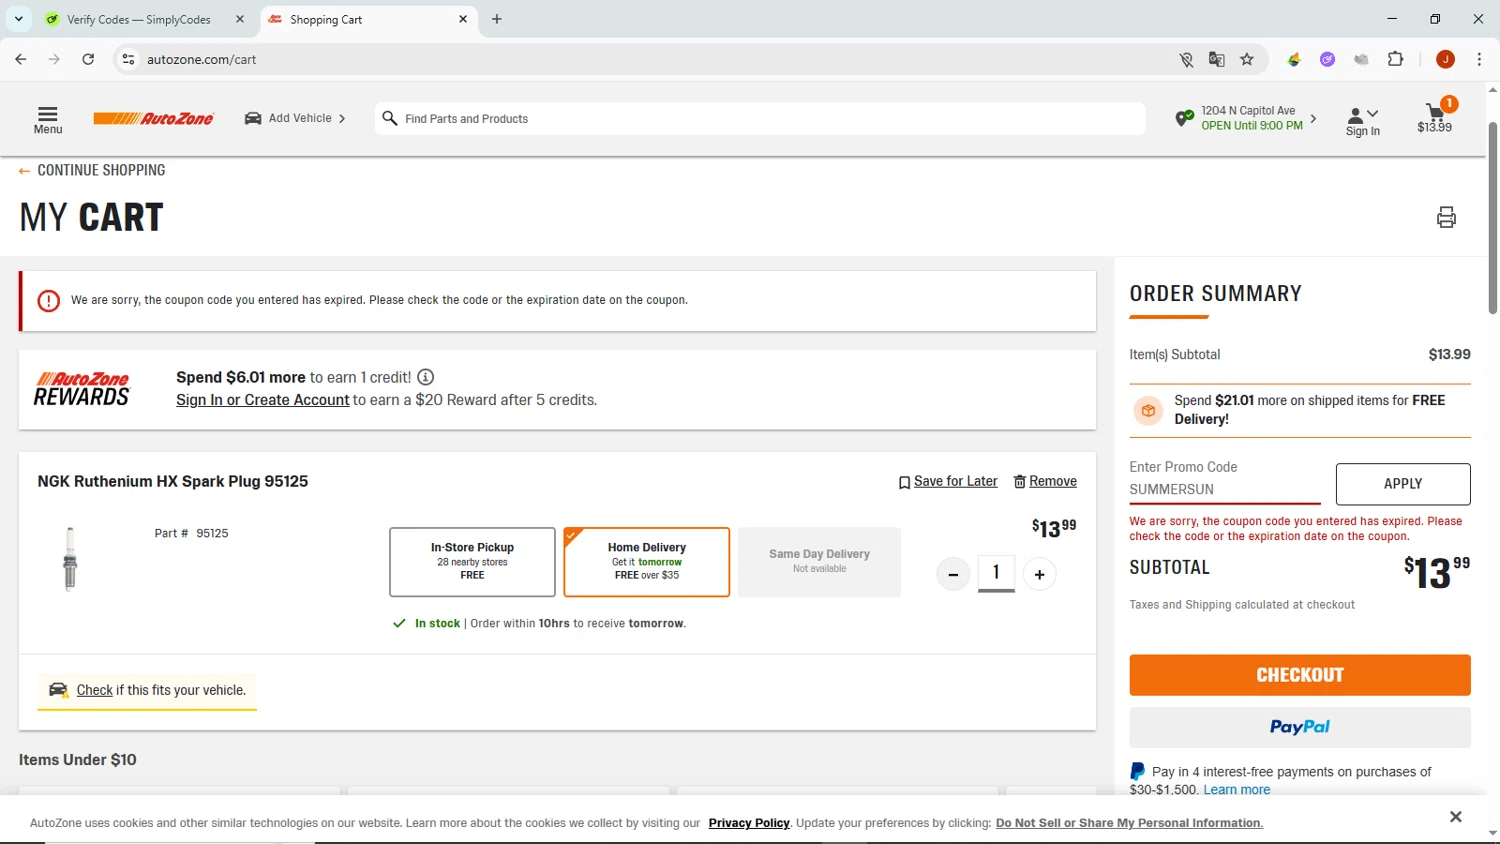The width and height of the screenshot is (1500, 844).
Task: Select Same Day Delivery option
Action: 819,562
